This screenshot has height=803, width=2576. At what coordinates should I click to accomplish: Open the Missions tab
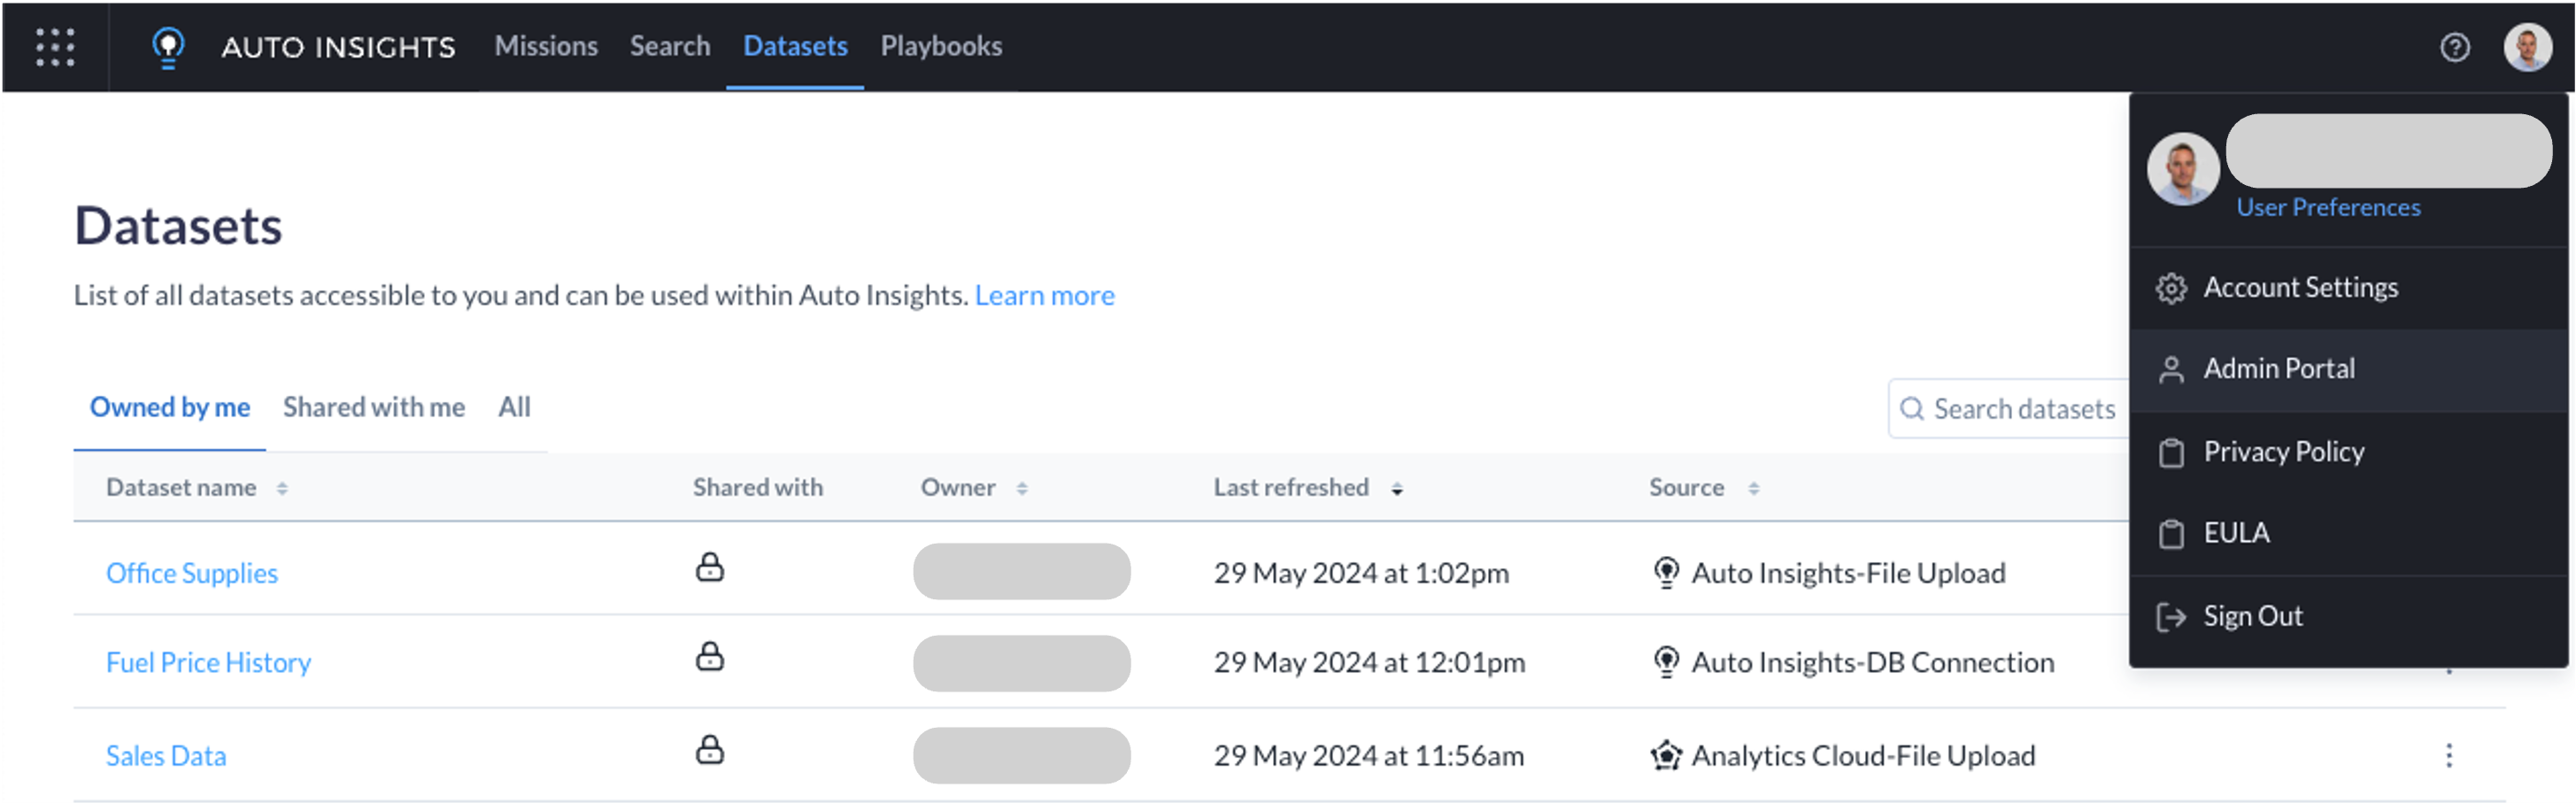546,46
